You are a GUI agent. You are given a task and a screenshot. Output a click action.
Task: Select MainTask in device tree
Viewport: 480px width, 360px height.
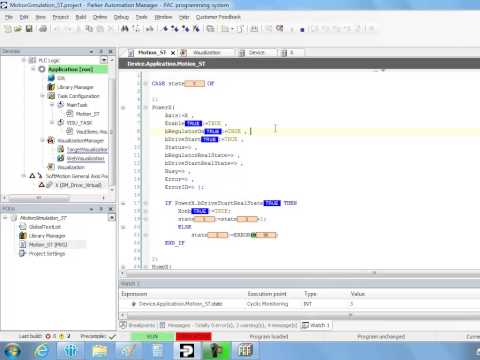[x=77, y=105]
